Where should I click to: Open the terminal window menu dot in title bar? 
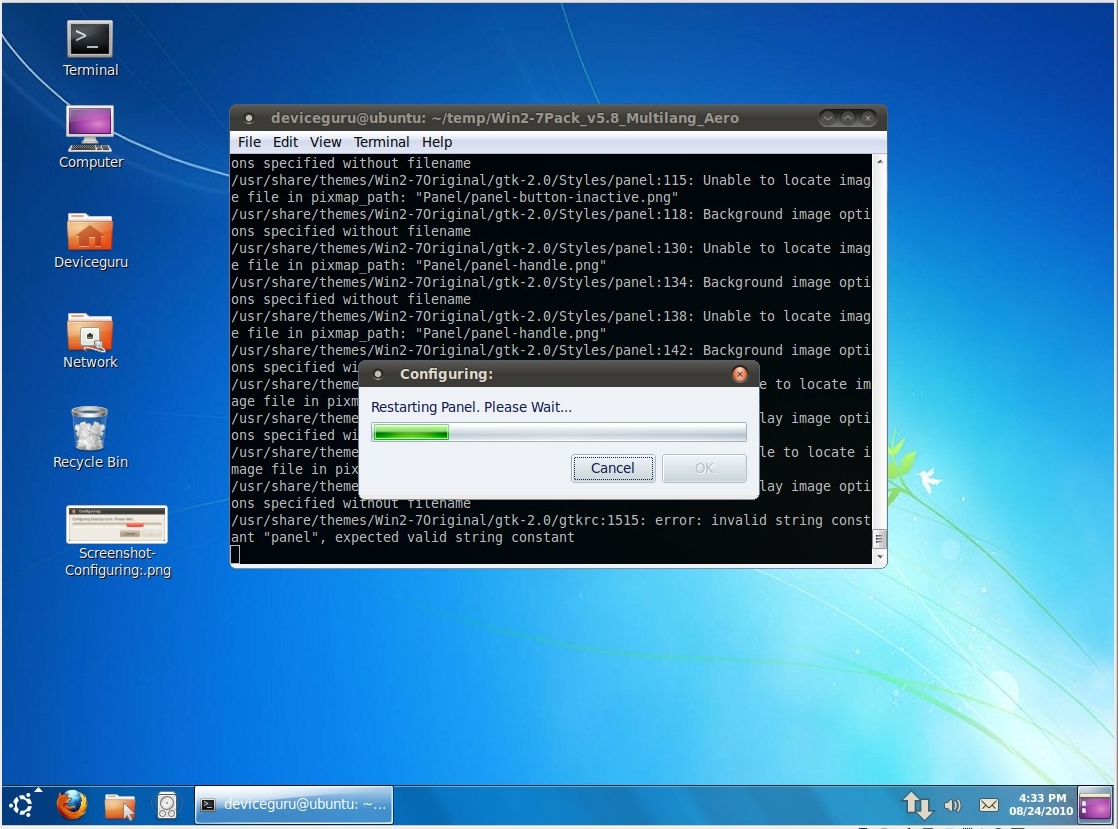pos(249,118)
